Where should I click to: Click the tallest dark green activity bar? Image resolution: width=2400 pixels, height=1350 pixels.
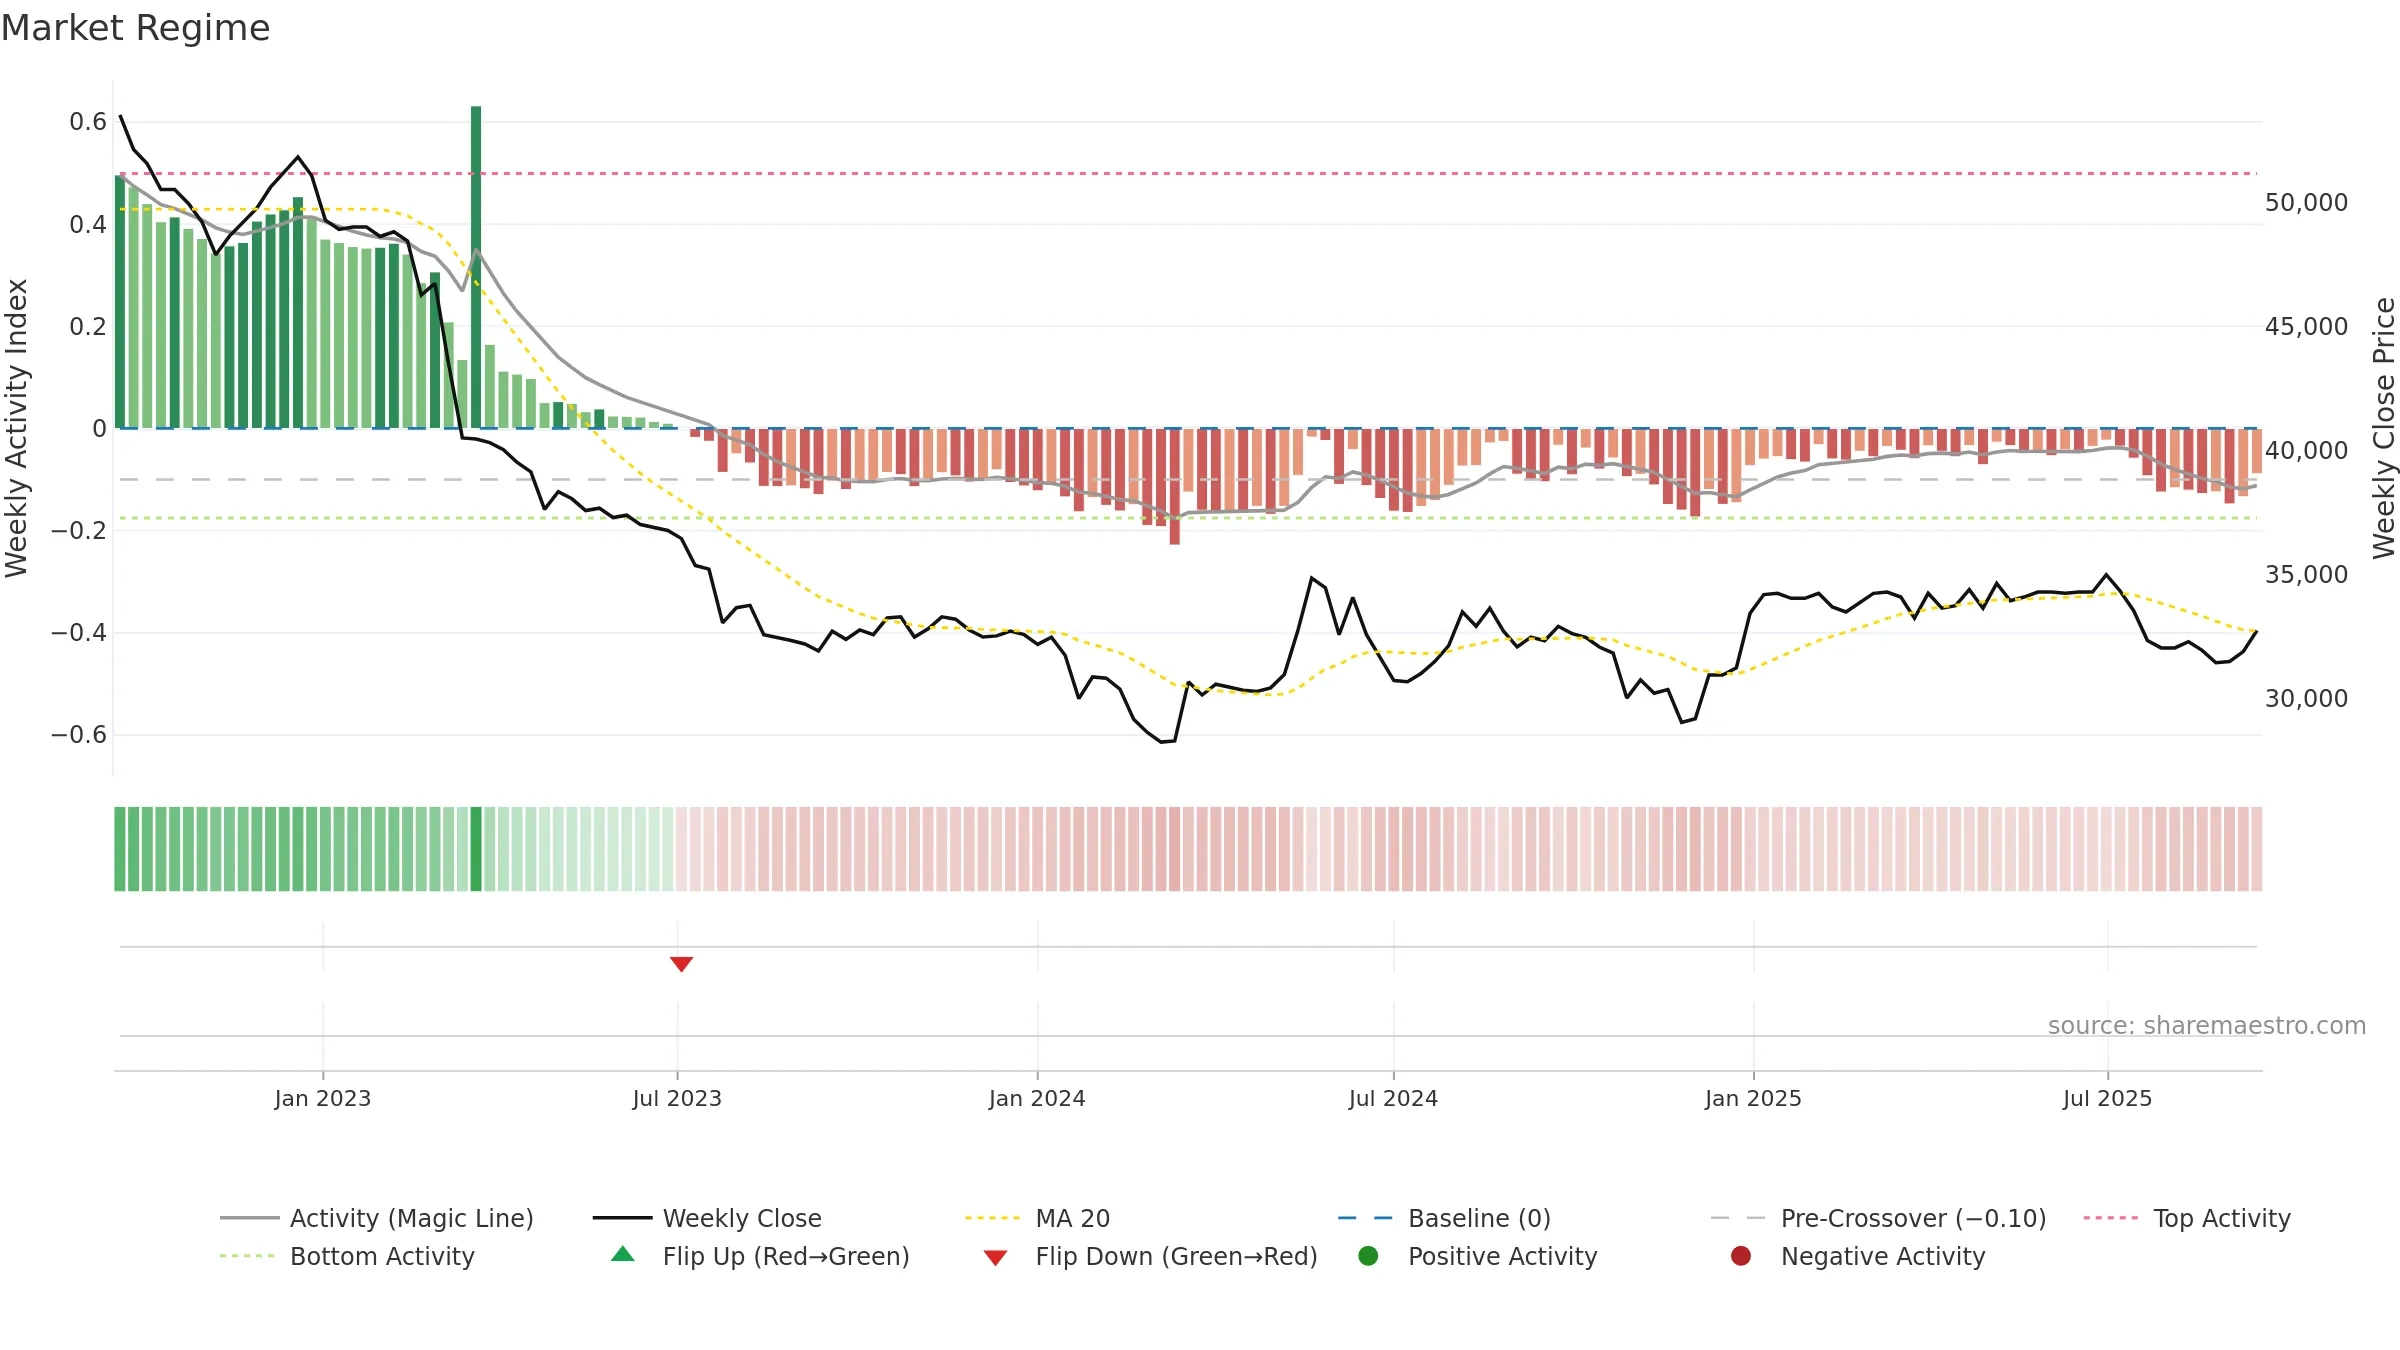click(x=476, y=267)
